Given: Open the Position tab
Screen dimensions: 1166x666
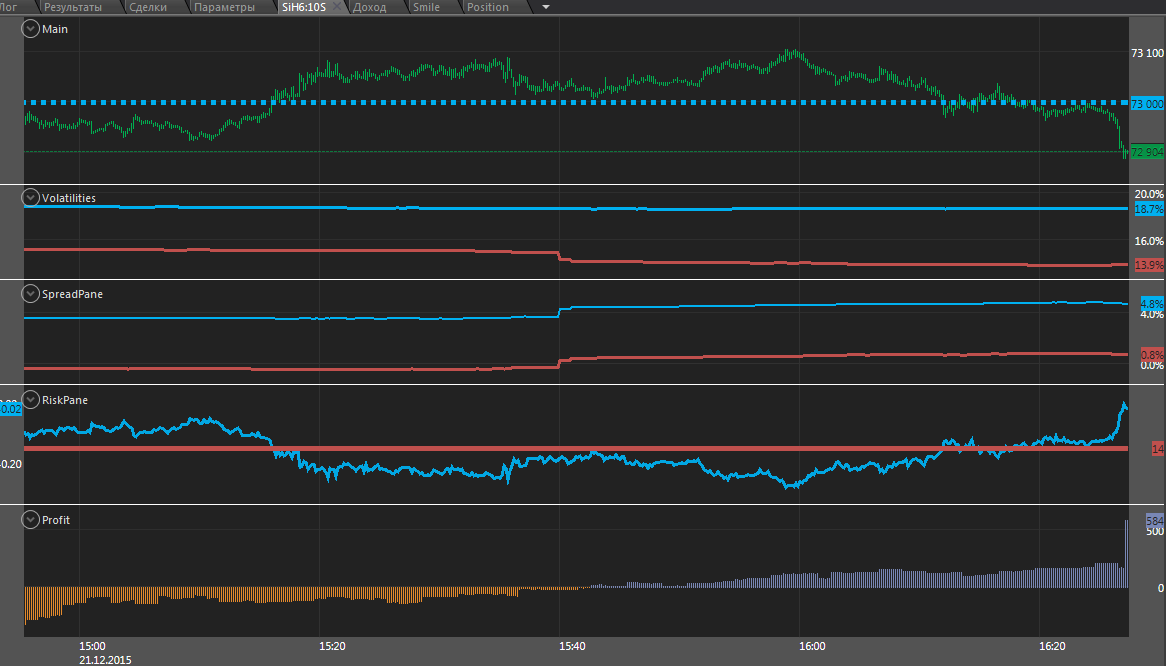Looking at the screenshot, I should click(x=488, y=7).
